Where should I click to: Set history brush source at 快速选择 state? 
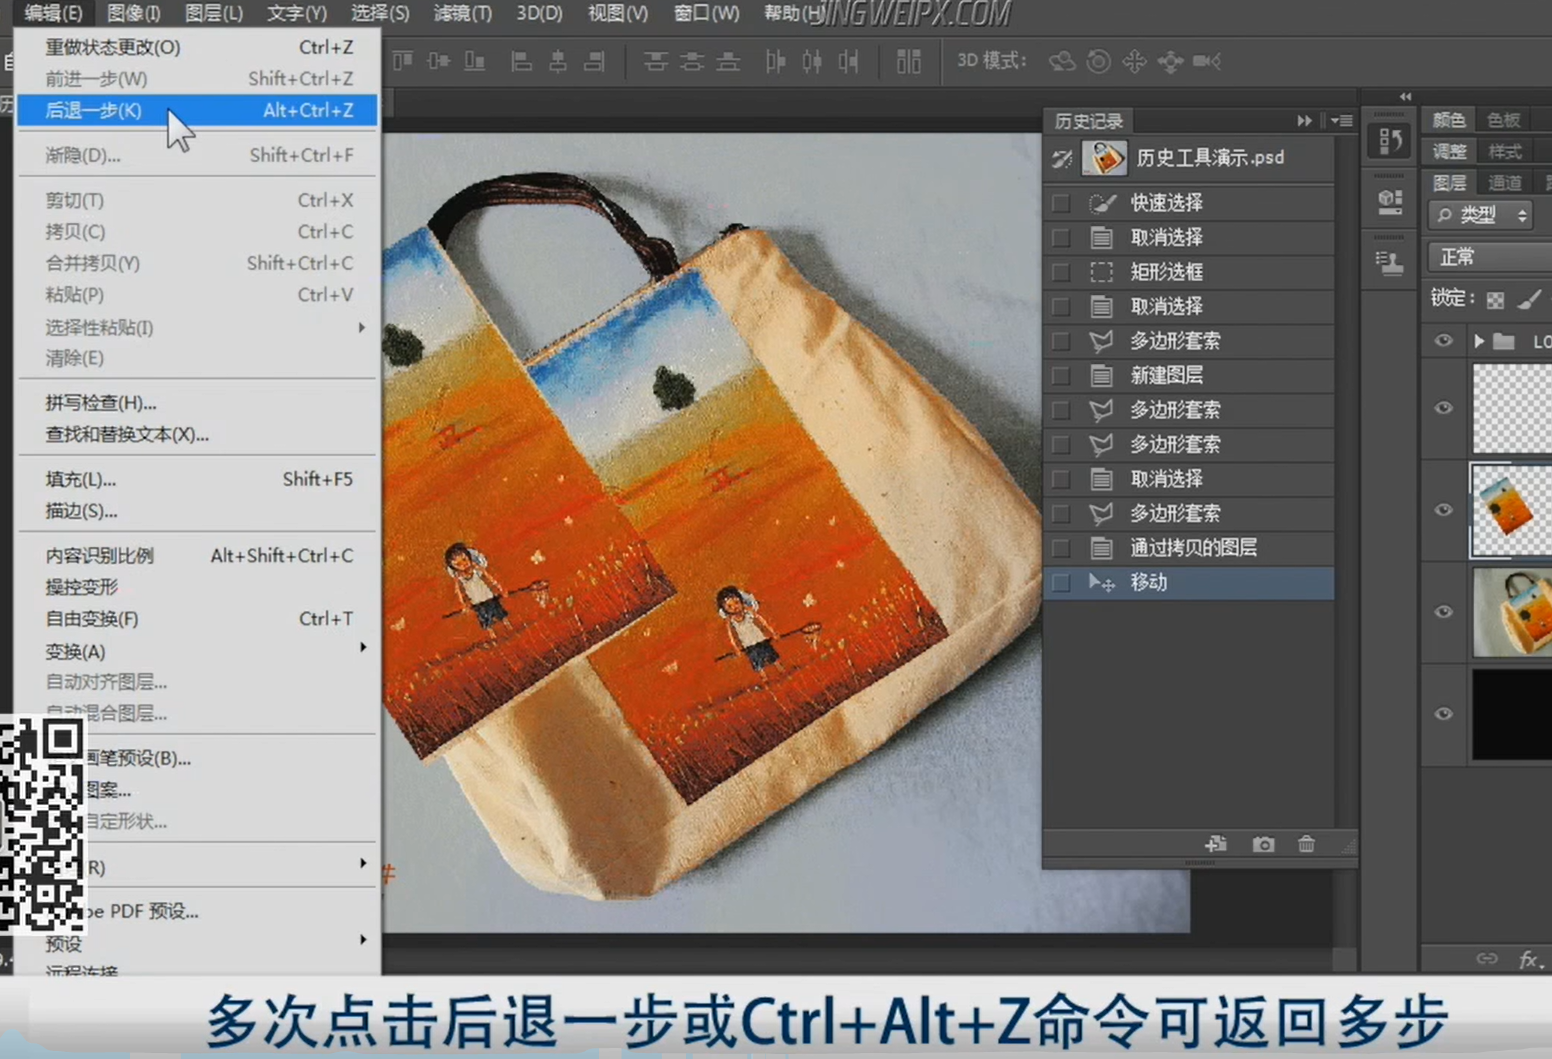(x=1061, y=203)
